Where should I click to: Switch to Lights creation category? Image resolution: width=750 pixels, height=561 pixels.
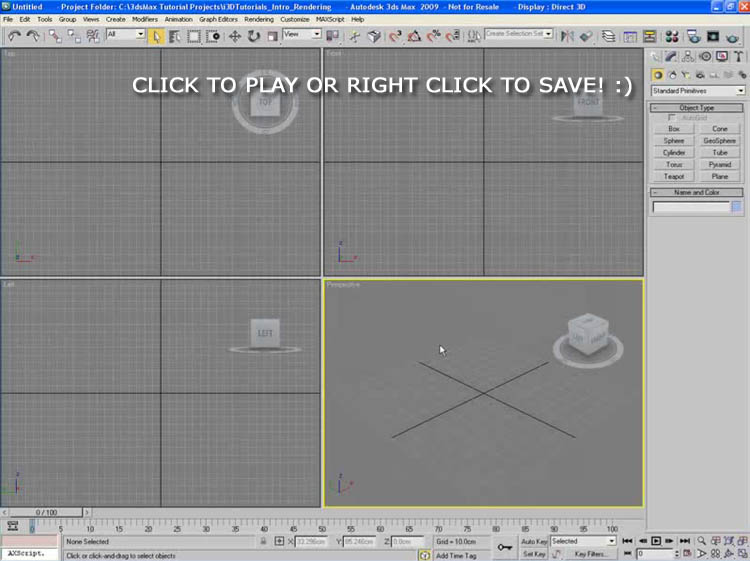pos(685,75)
